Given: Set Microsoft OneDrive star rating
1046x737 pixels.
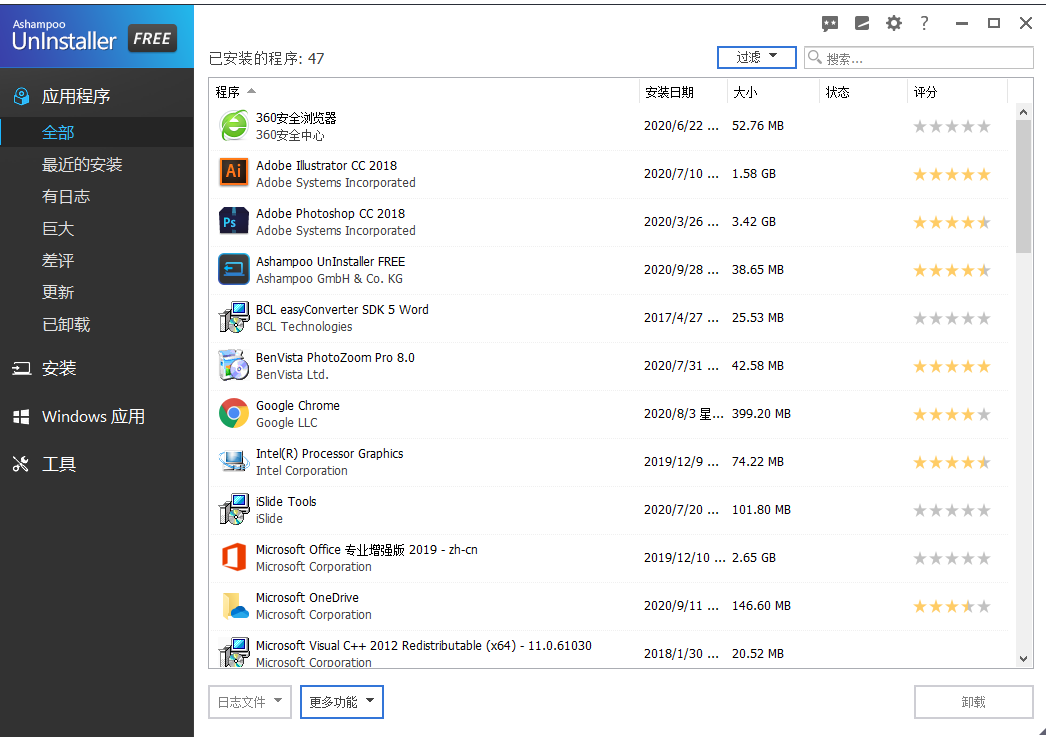Looking at the screenshot, I should [x=952, y=606].
